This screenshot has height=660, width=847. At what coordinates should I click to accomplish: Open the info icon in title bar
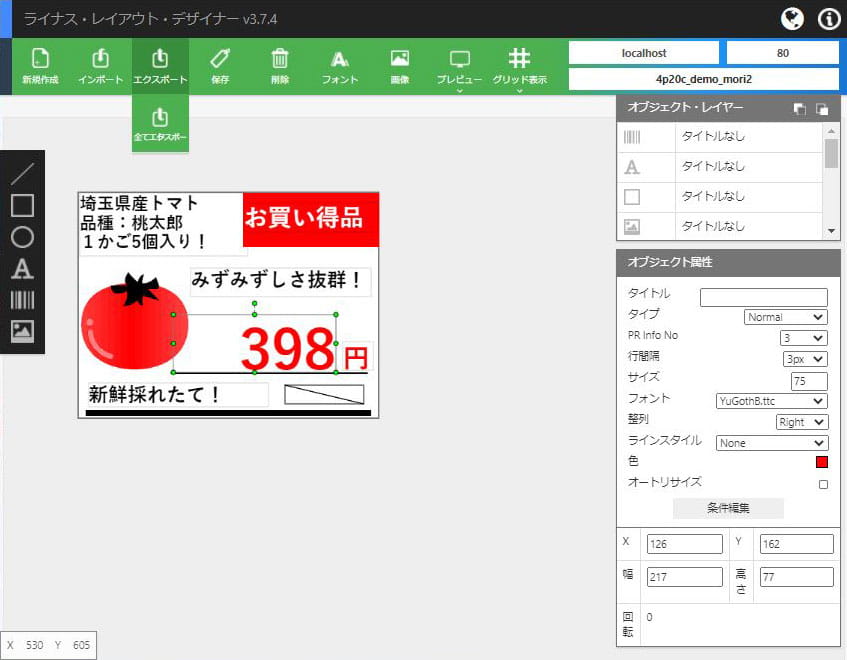point(829,19)
